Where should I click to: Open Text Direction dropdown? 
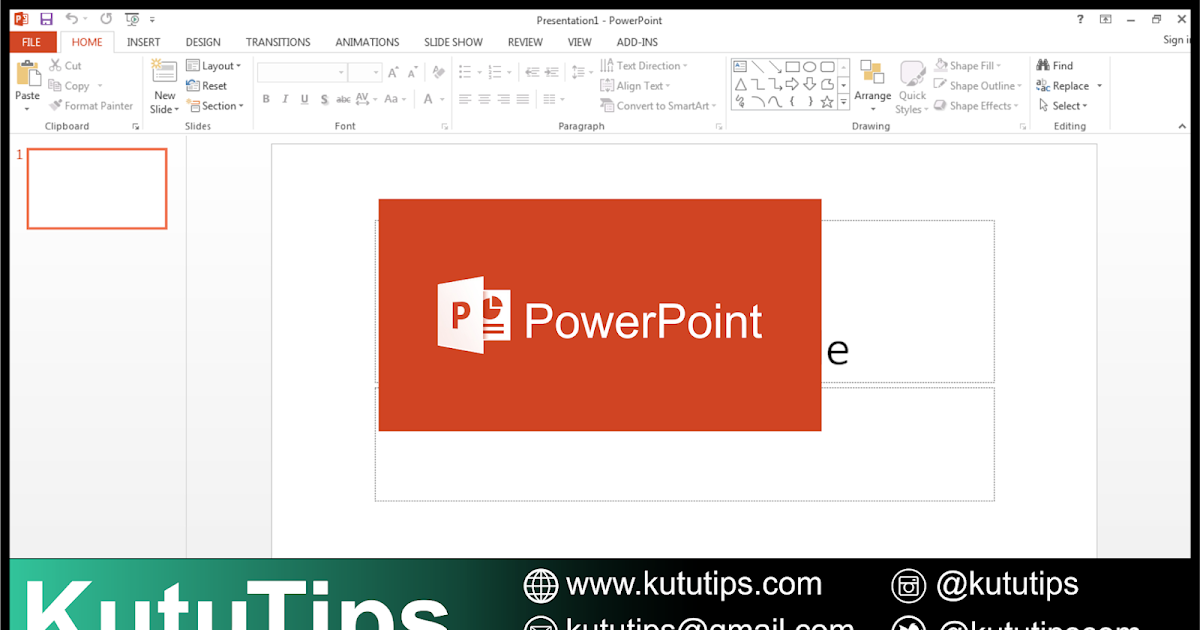point(645,66)
